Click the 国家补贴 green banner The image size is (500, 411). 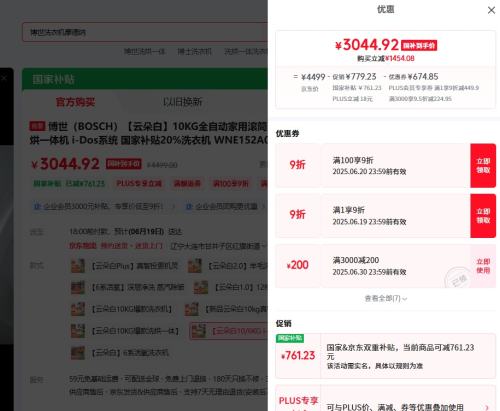tap(145, 79)
